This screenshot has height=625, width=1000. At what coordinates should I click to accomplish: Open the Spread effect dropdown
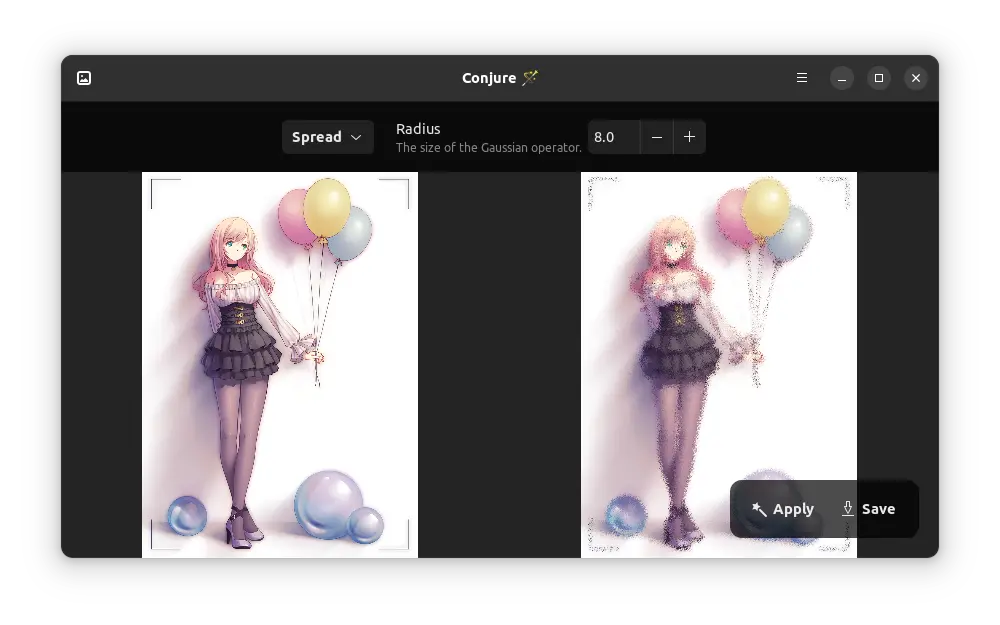point(327,137)
